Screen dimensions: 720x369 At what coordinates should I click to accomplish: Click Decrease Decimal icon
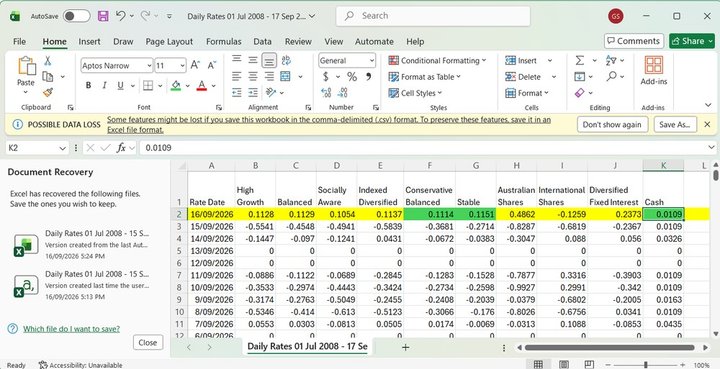coord(343,93)
